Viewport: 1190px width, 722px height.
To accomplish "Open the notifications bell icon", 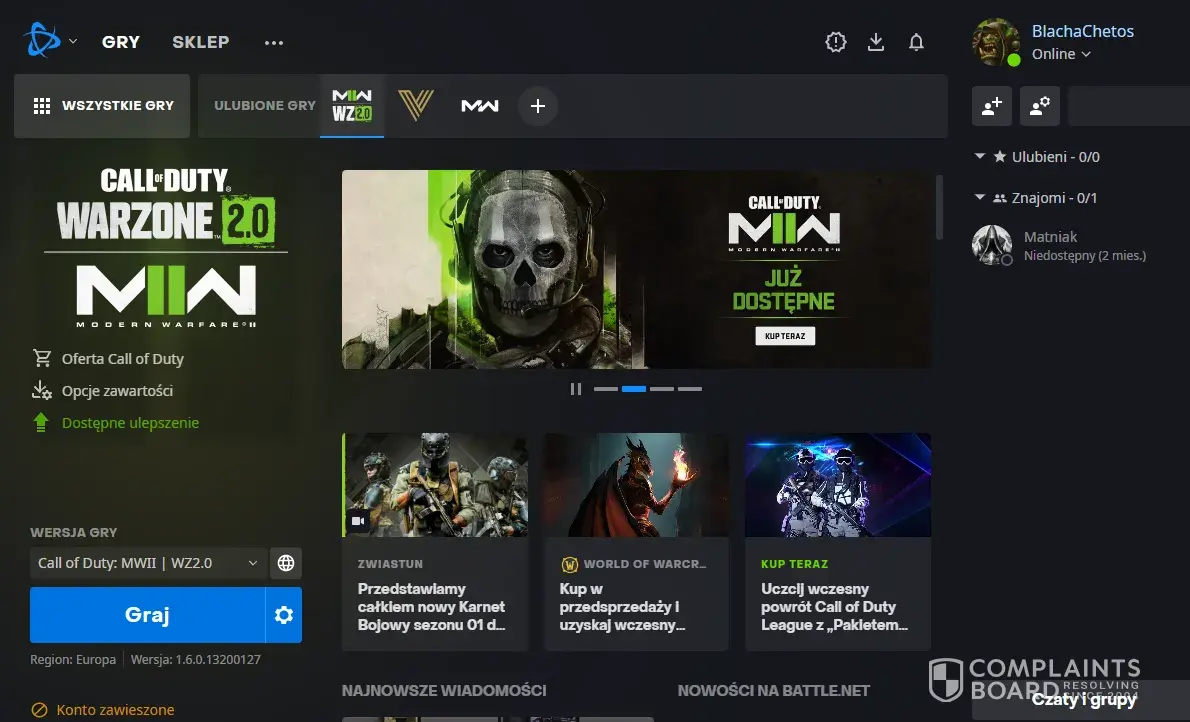I will point(916,42).
